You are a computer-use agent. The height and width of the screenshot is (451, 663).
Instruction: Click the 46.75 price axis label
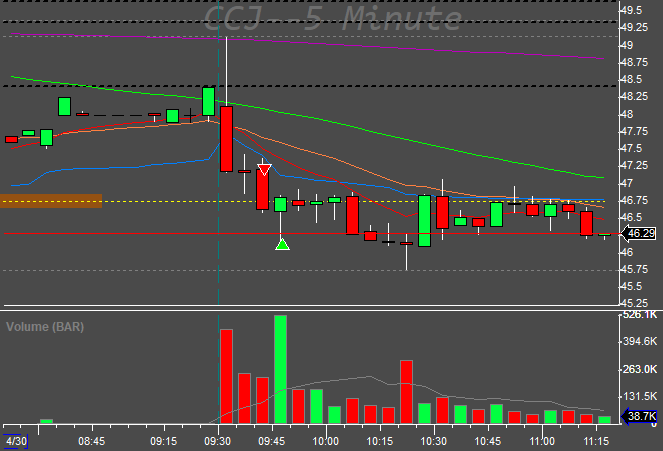[x=635, y=200]
